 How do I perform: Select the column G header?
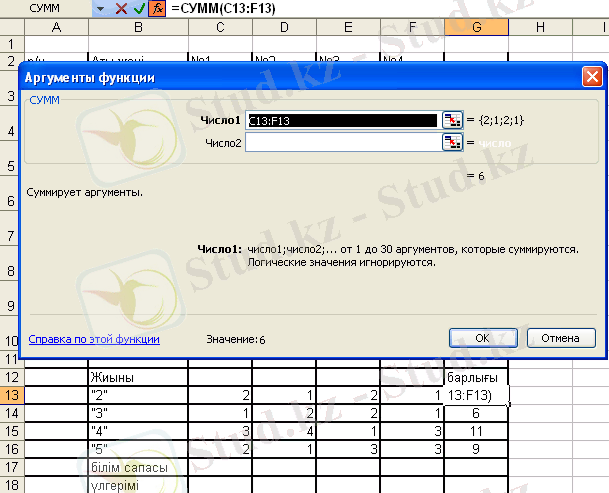(x=476, y=26)
